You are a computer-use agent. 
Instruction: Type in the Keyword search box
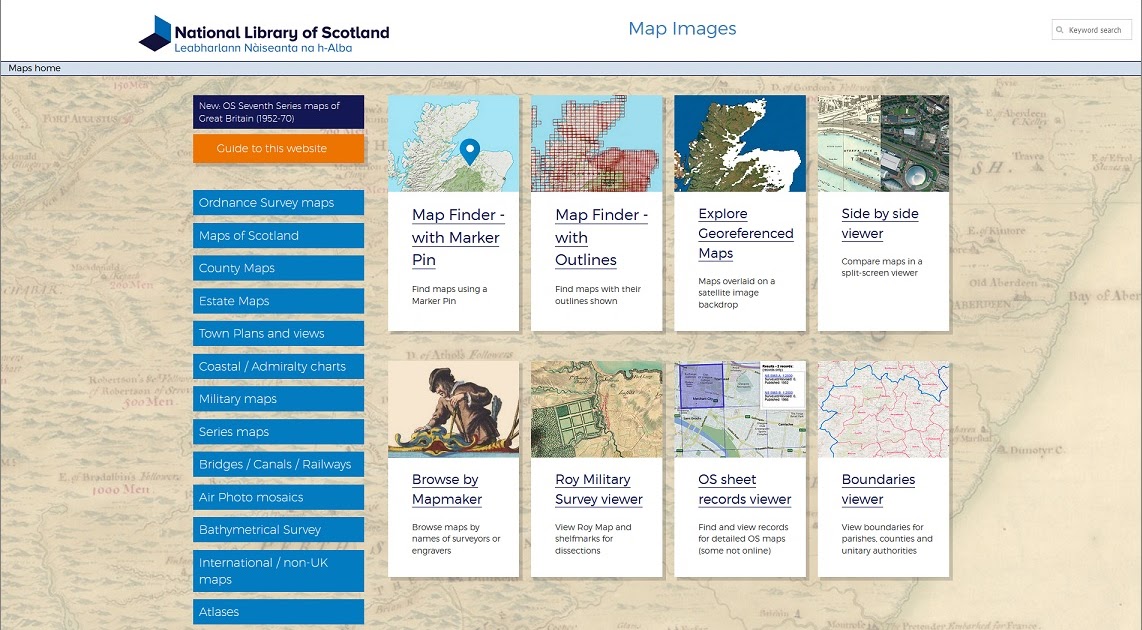[x=1095, y=29]
